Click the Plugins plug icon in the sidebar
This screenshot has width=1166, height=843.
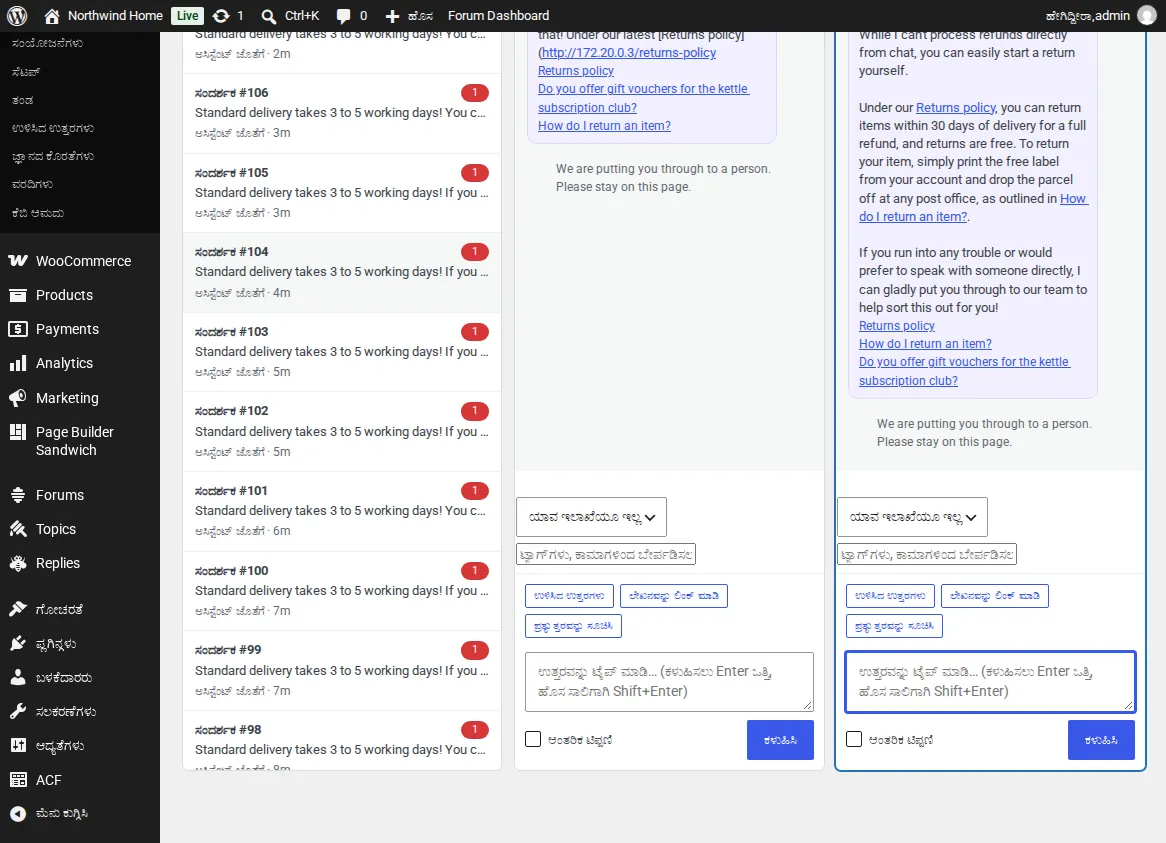tap(18, 644)
